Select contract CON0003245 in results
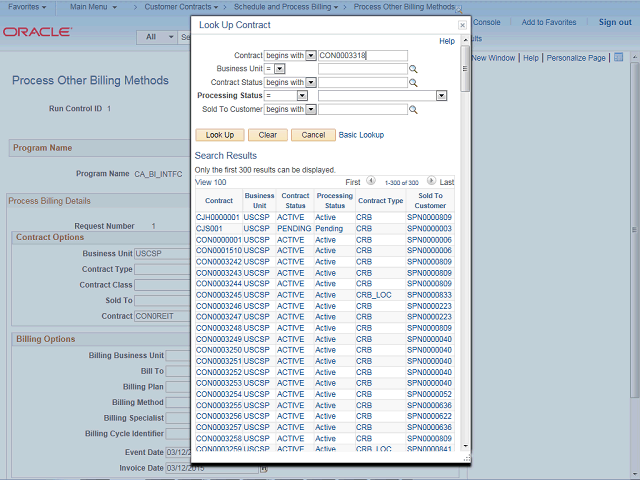Viewport: 640px width, 480px height. click(x=219, y=295)
